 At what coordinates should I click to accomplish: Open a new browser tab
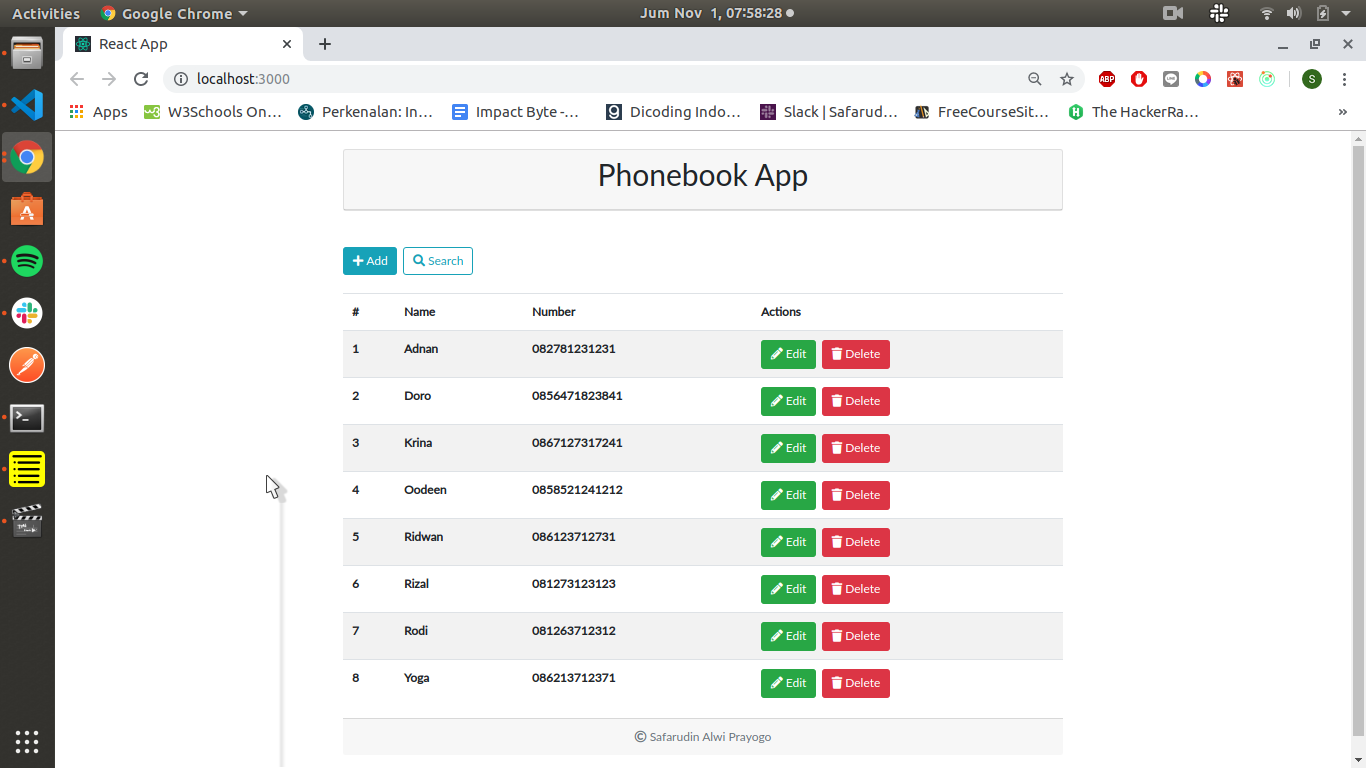tap(325, 44)
